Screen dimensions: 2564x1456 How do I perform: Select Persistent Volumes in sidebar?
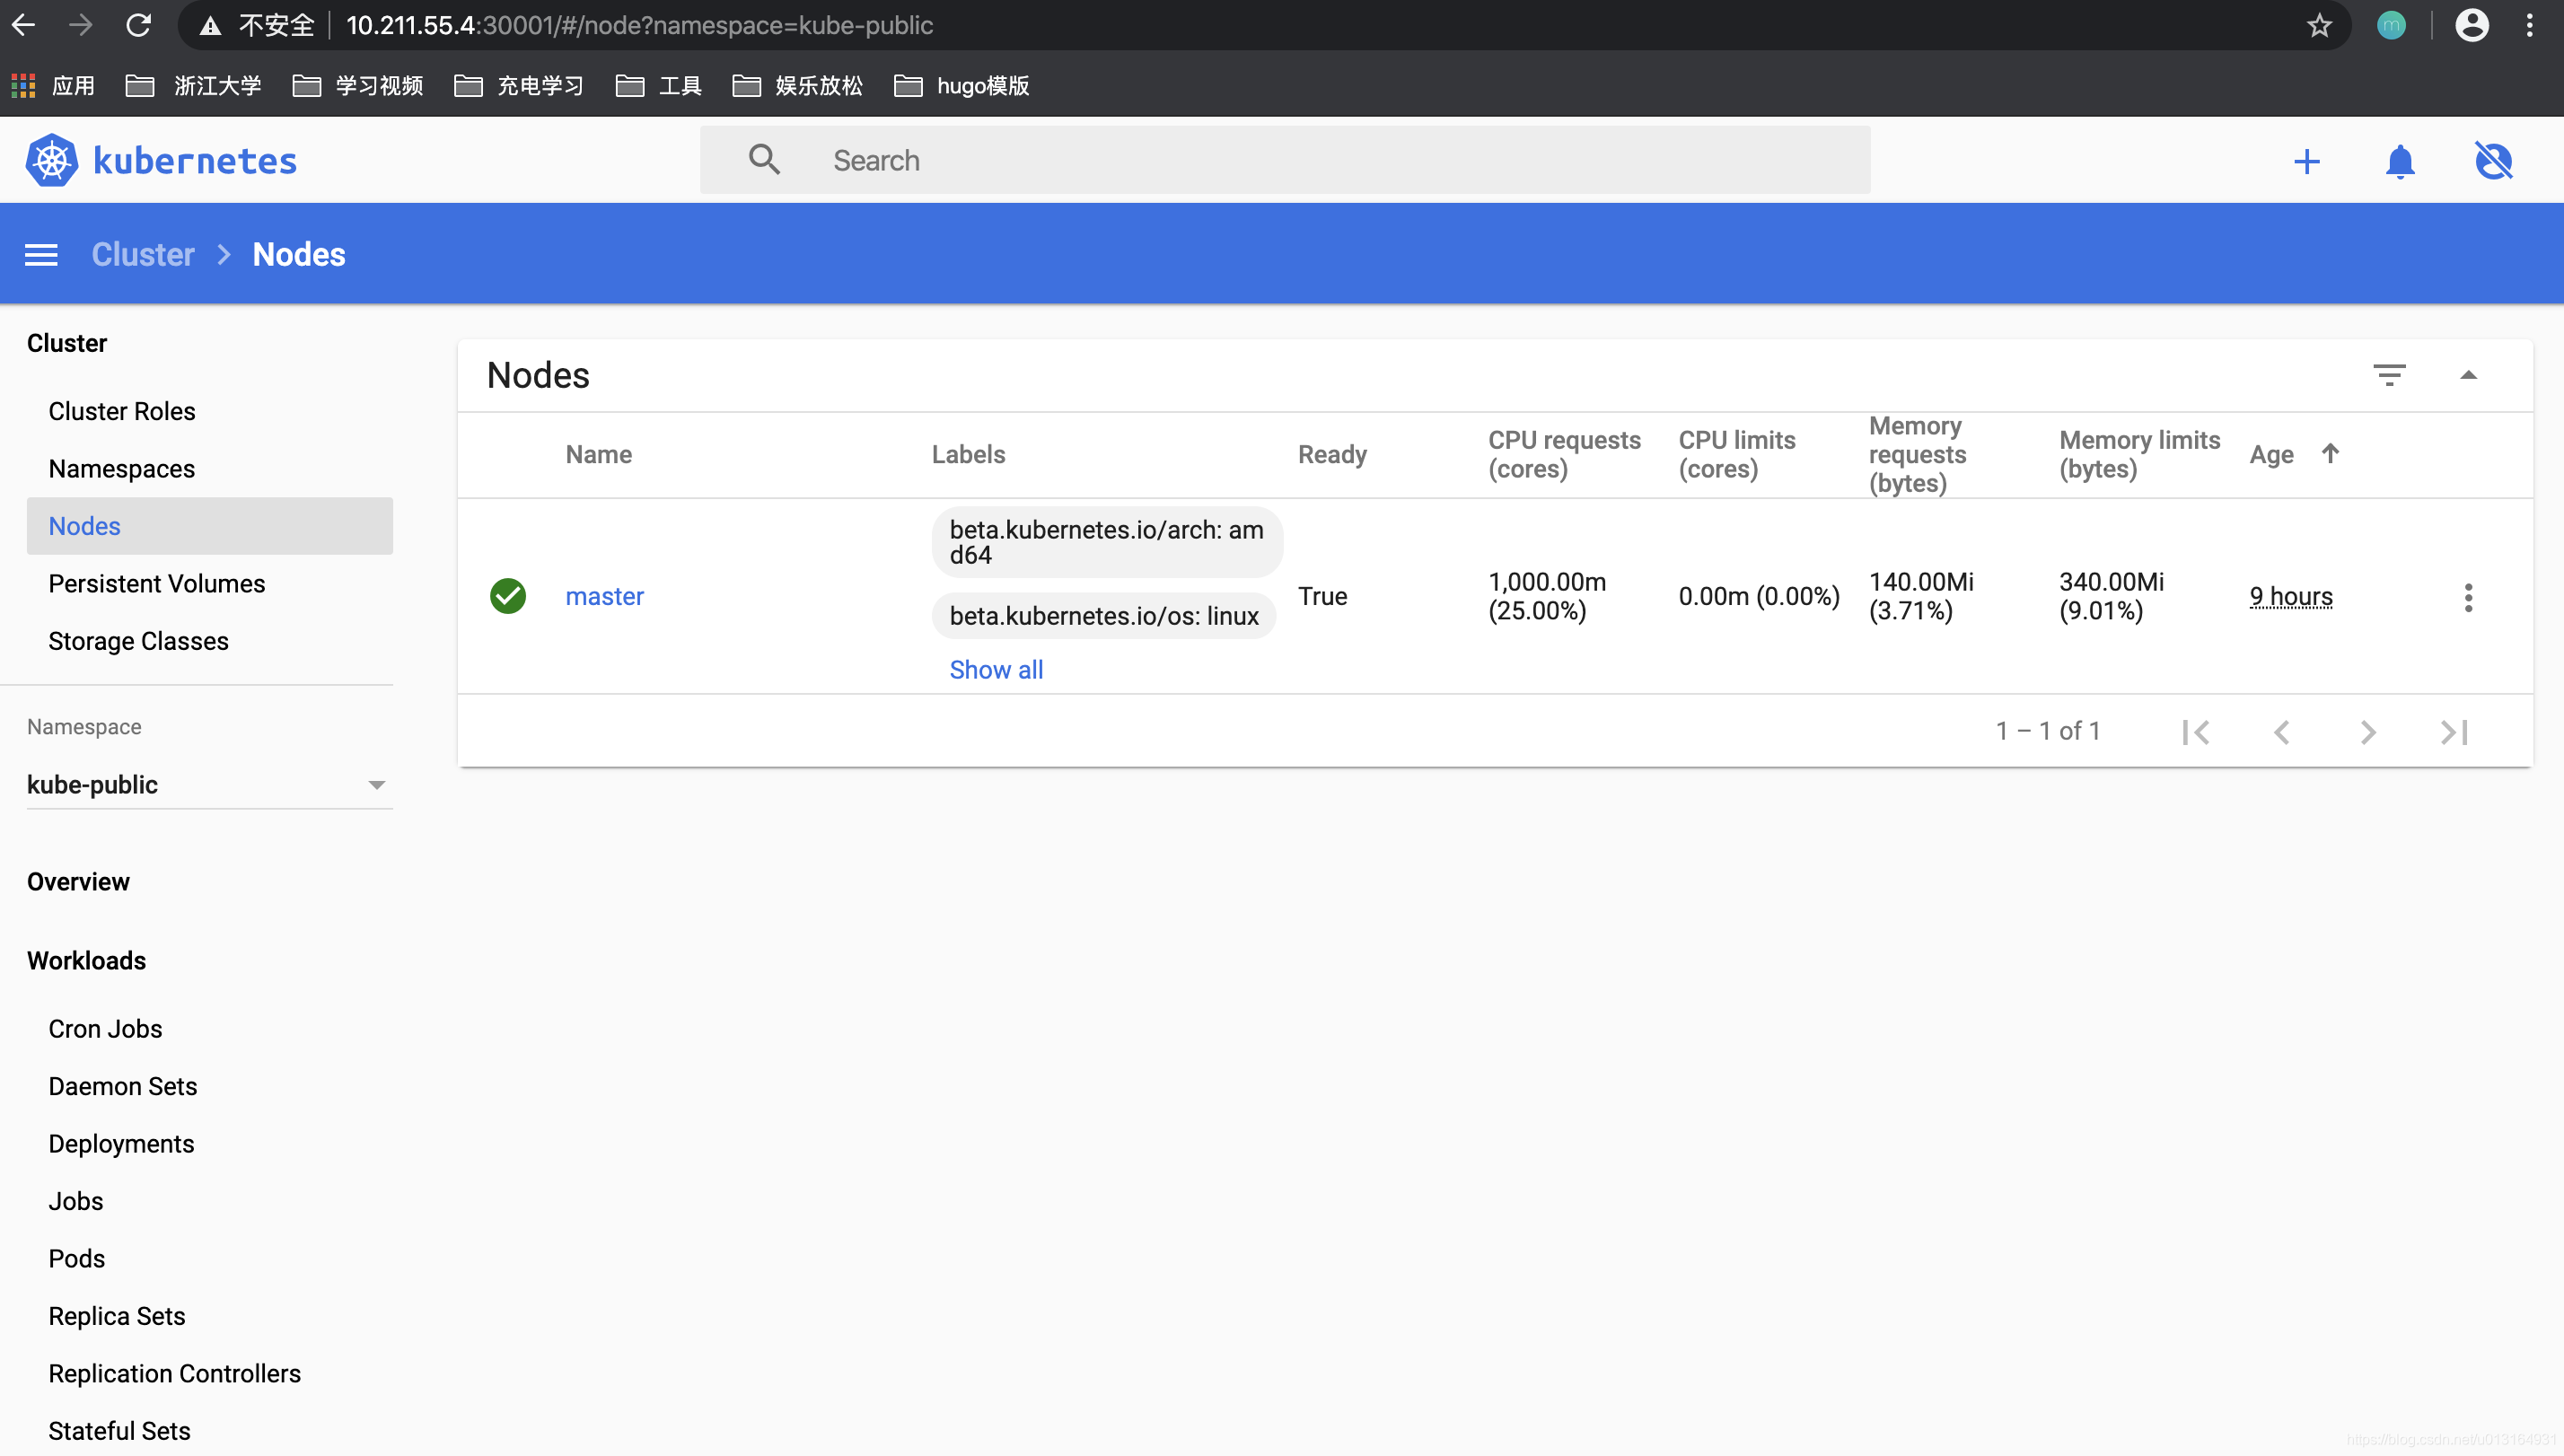point(156,583)
